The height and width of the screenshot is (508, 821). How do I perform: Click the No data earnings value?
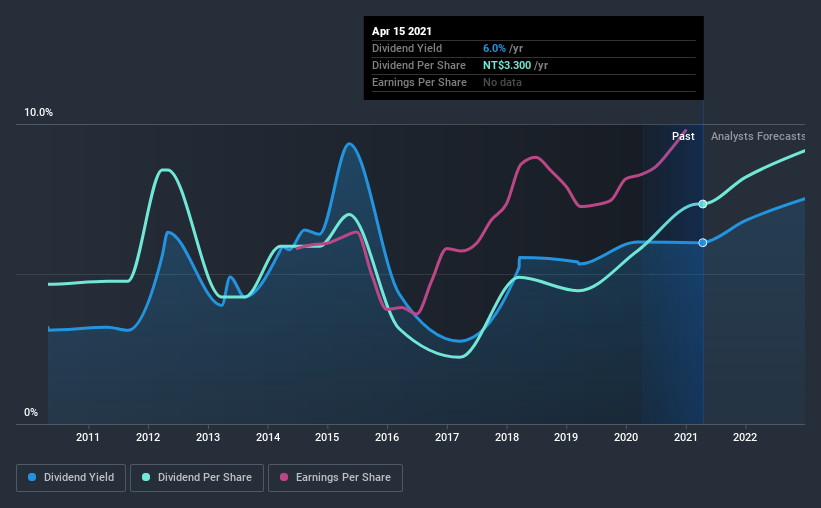click(502, 82)
